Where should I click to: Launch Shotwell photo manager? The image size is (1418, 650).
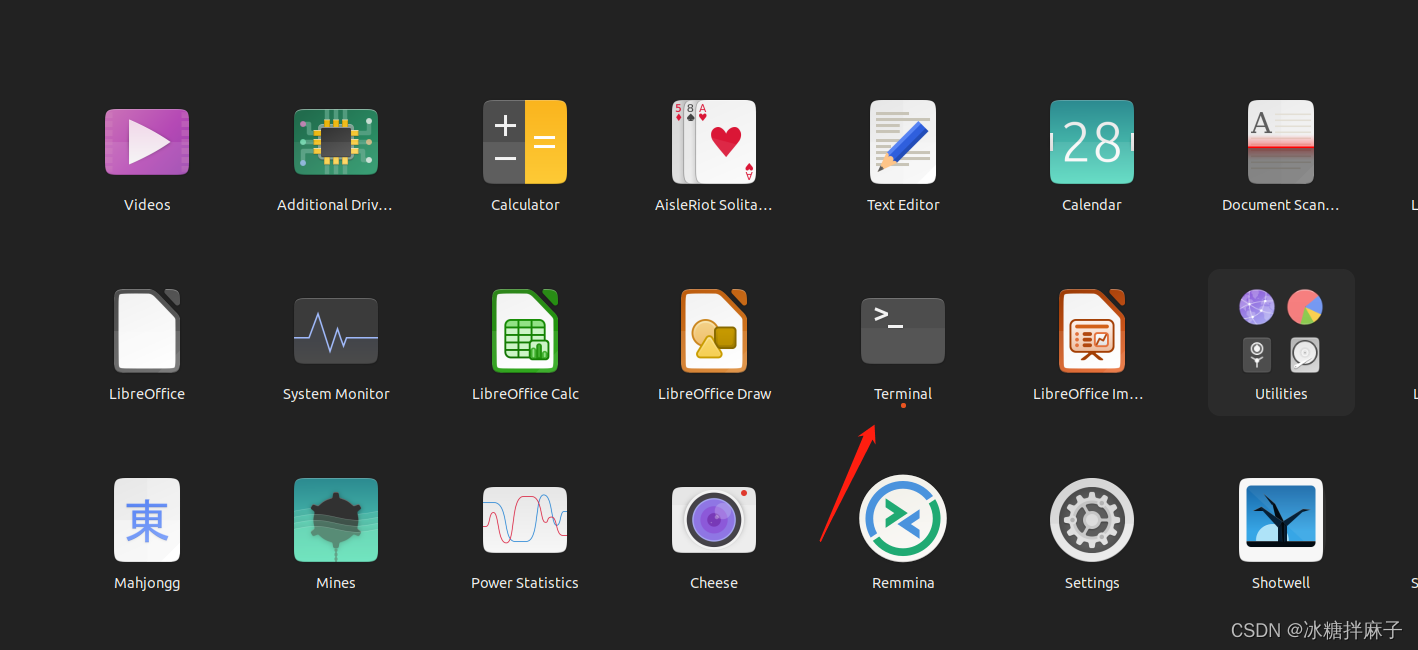point(1281,520)
